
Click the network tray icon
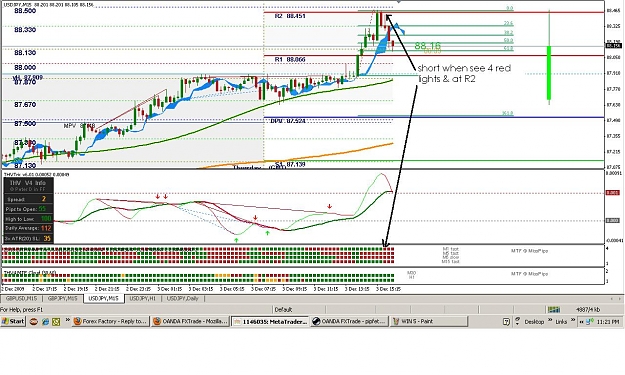(589, 321)
